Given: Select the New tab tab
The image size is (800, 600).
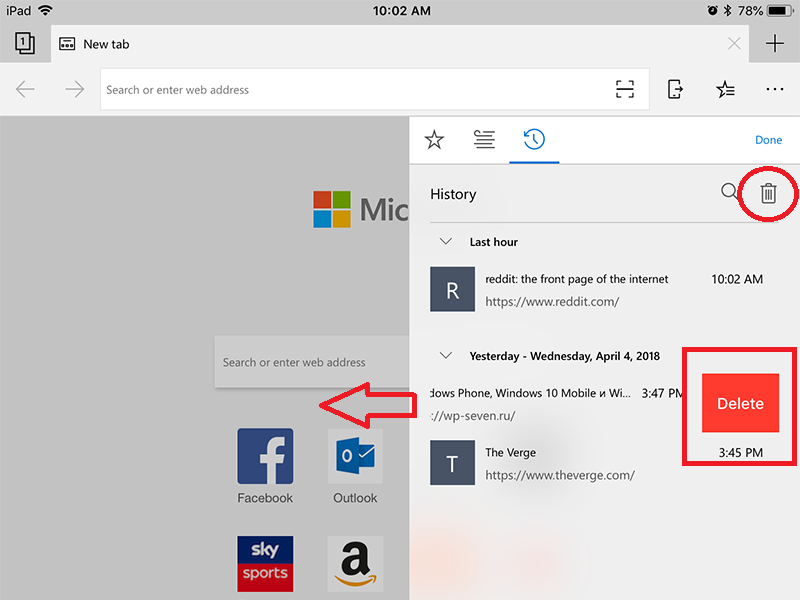Looking at the screenshot, I should tap(400, 44).
